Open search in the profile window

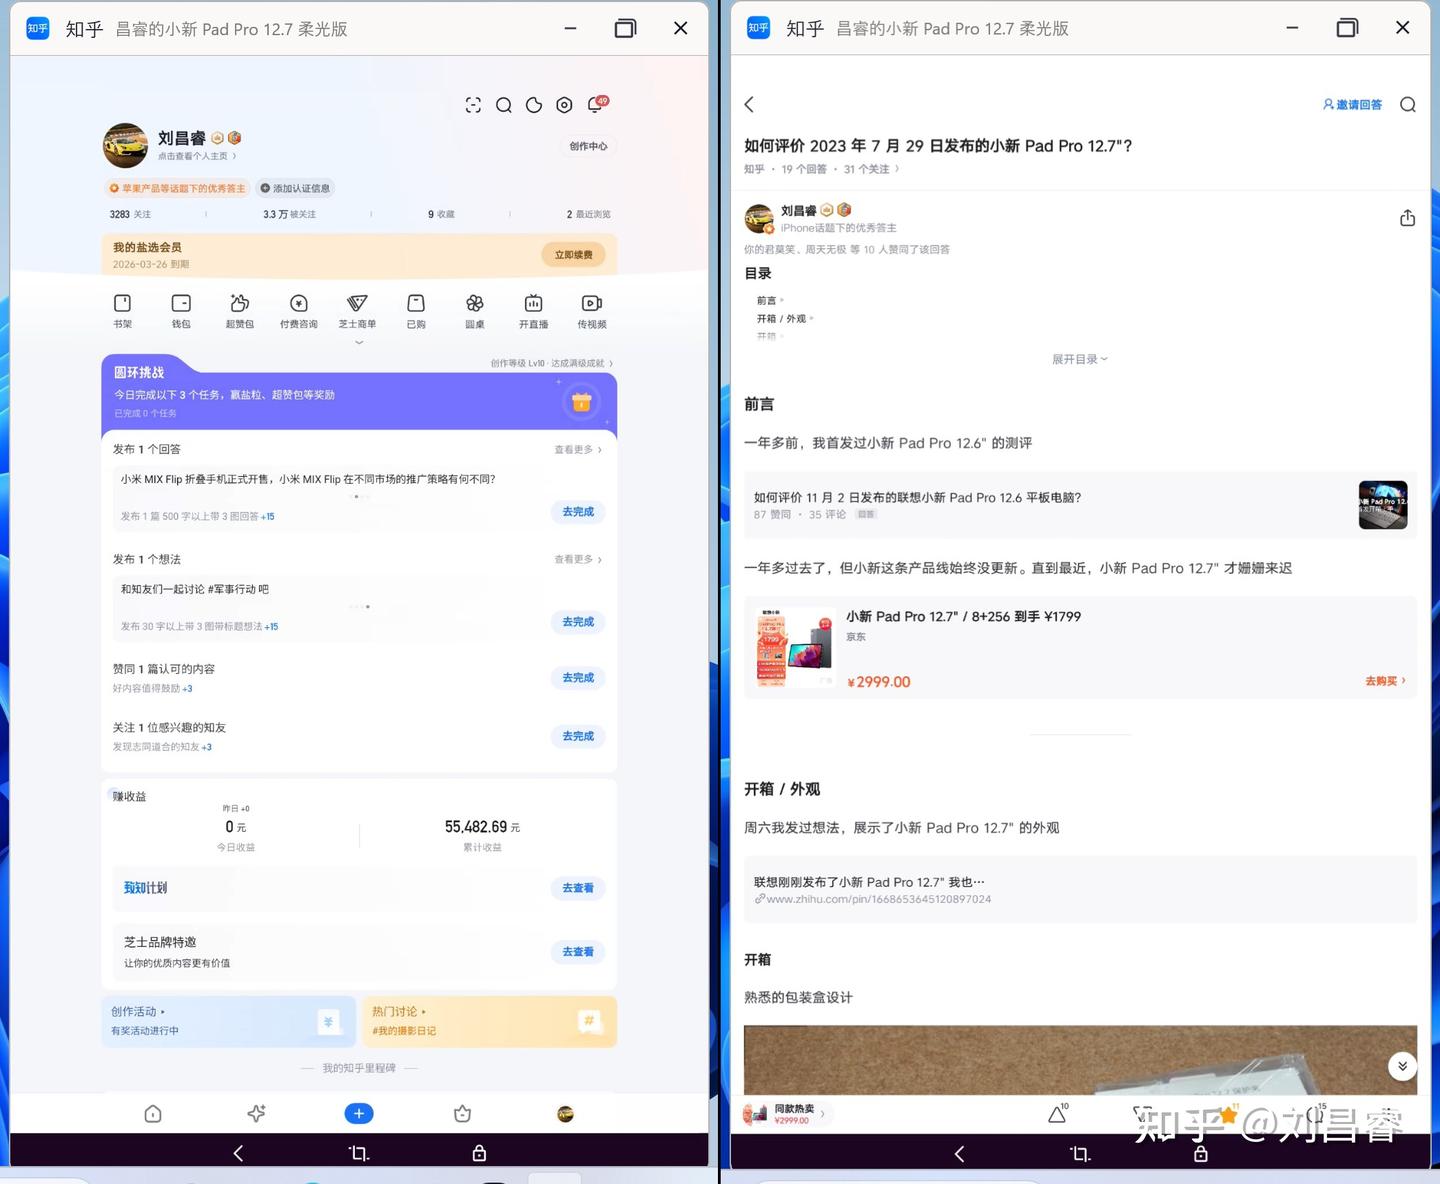[x=504, y=105]
